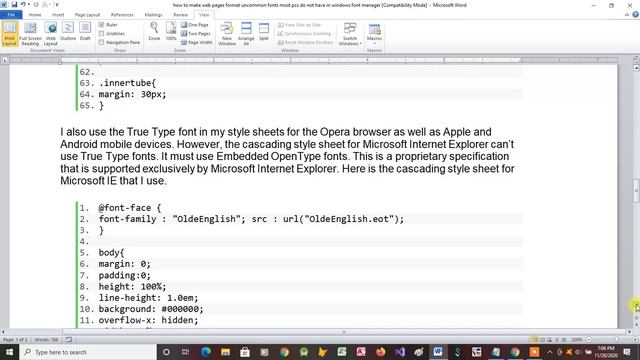Click the Redo icon in Quick Access Toolbar
The height and width of the screenshot is (360, 640).
click(36, 4)
